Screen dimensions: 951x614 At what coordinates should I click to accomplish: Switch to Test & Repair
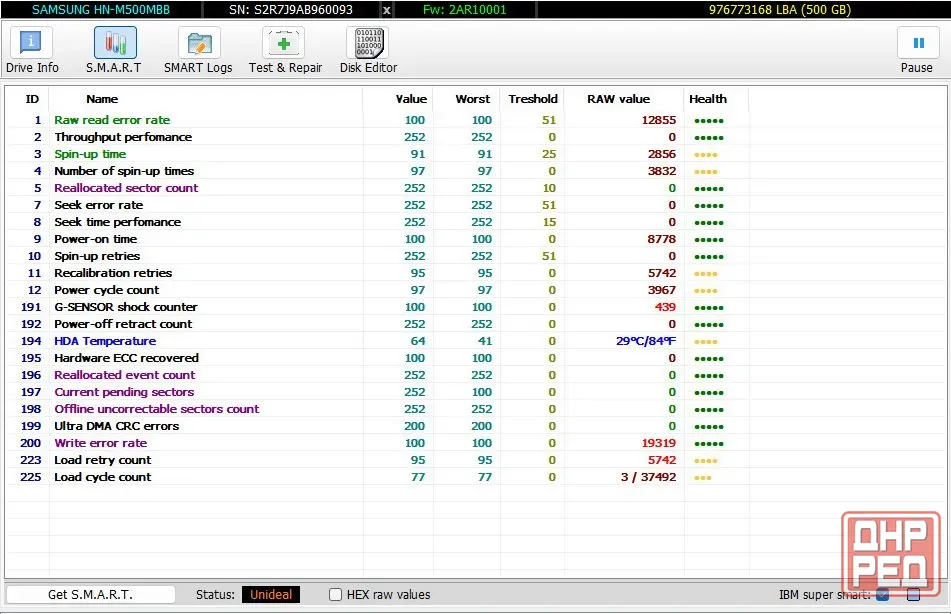(285, 50)
